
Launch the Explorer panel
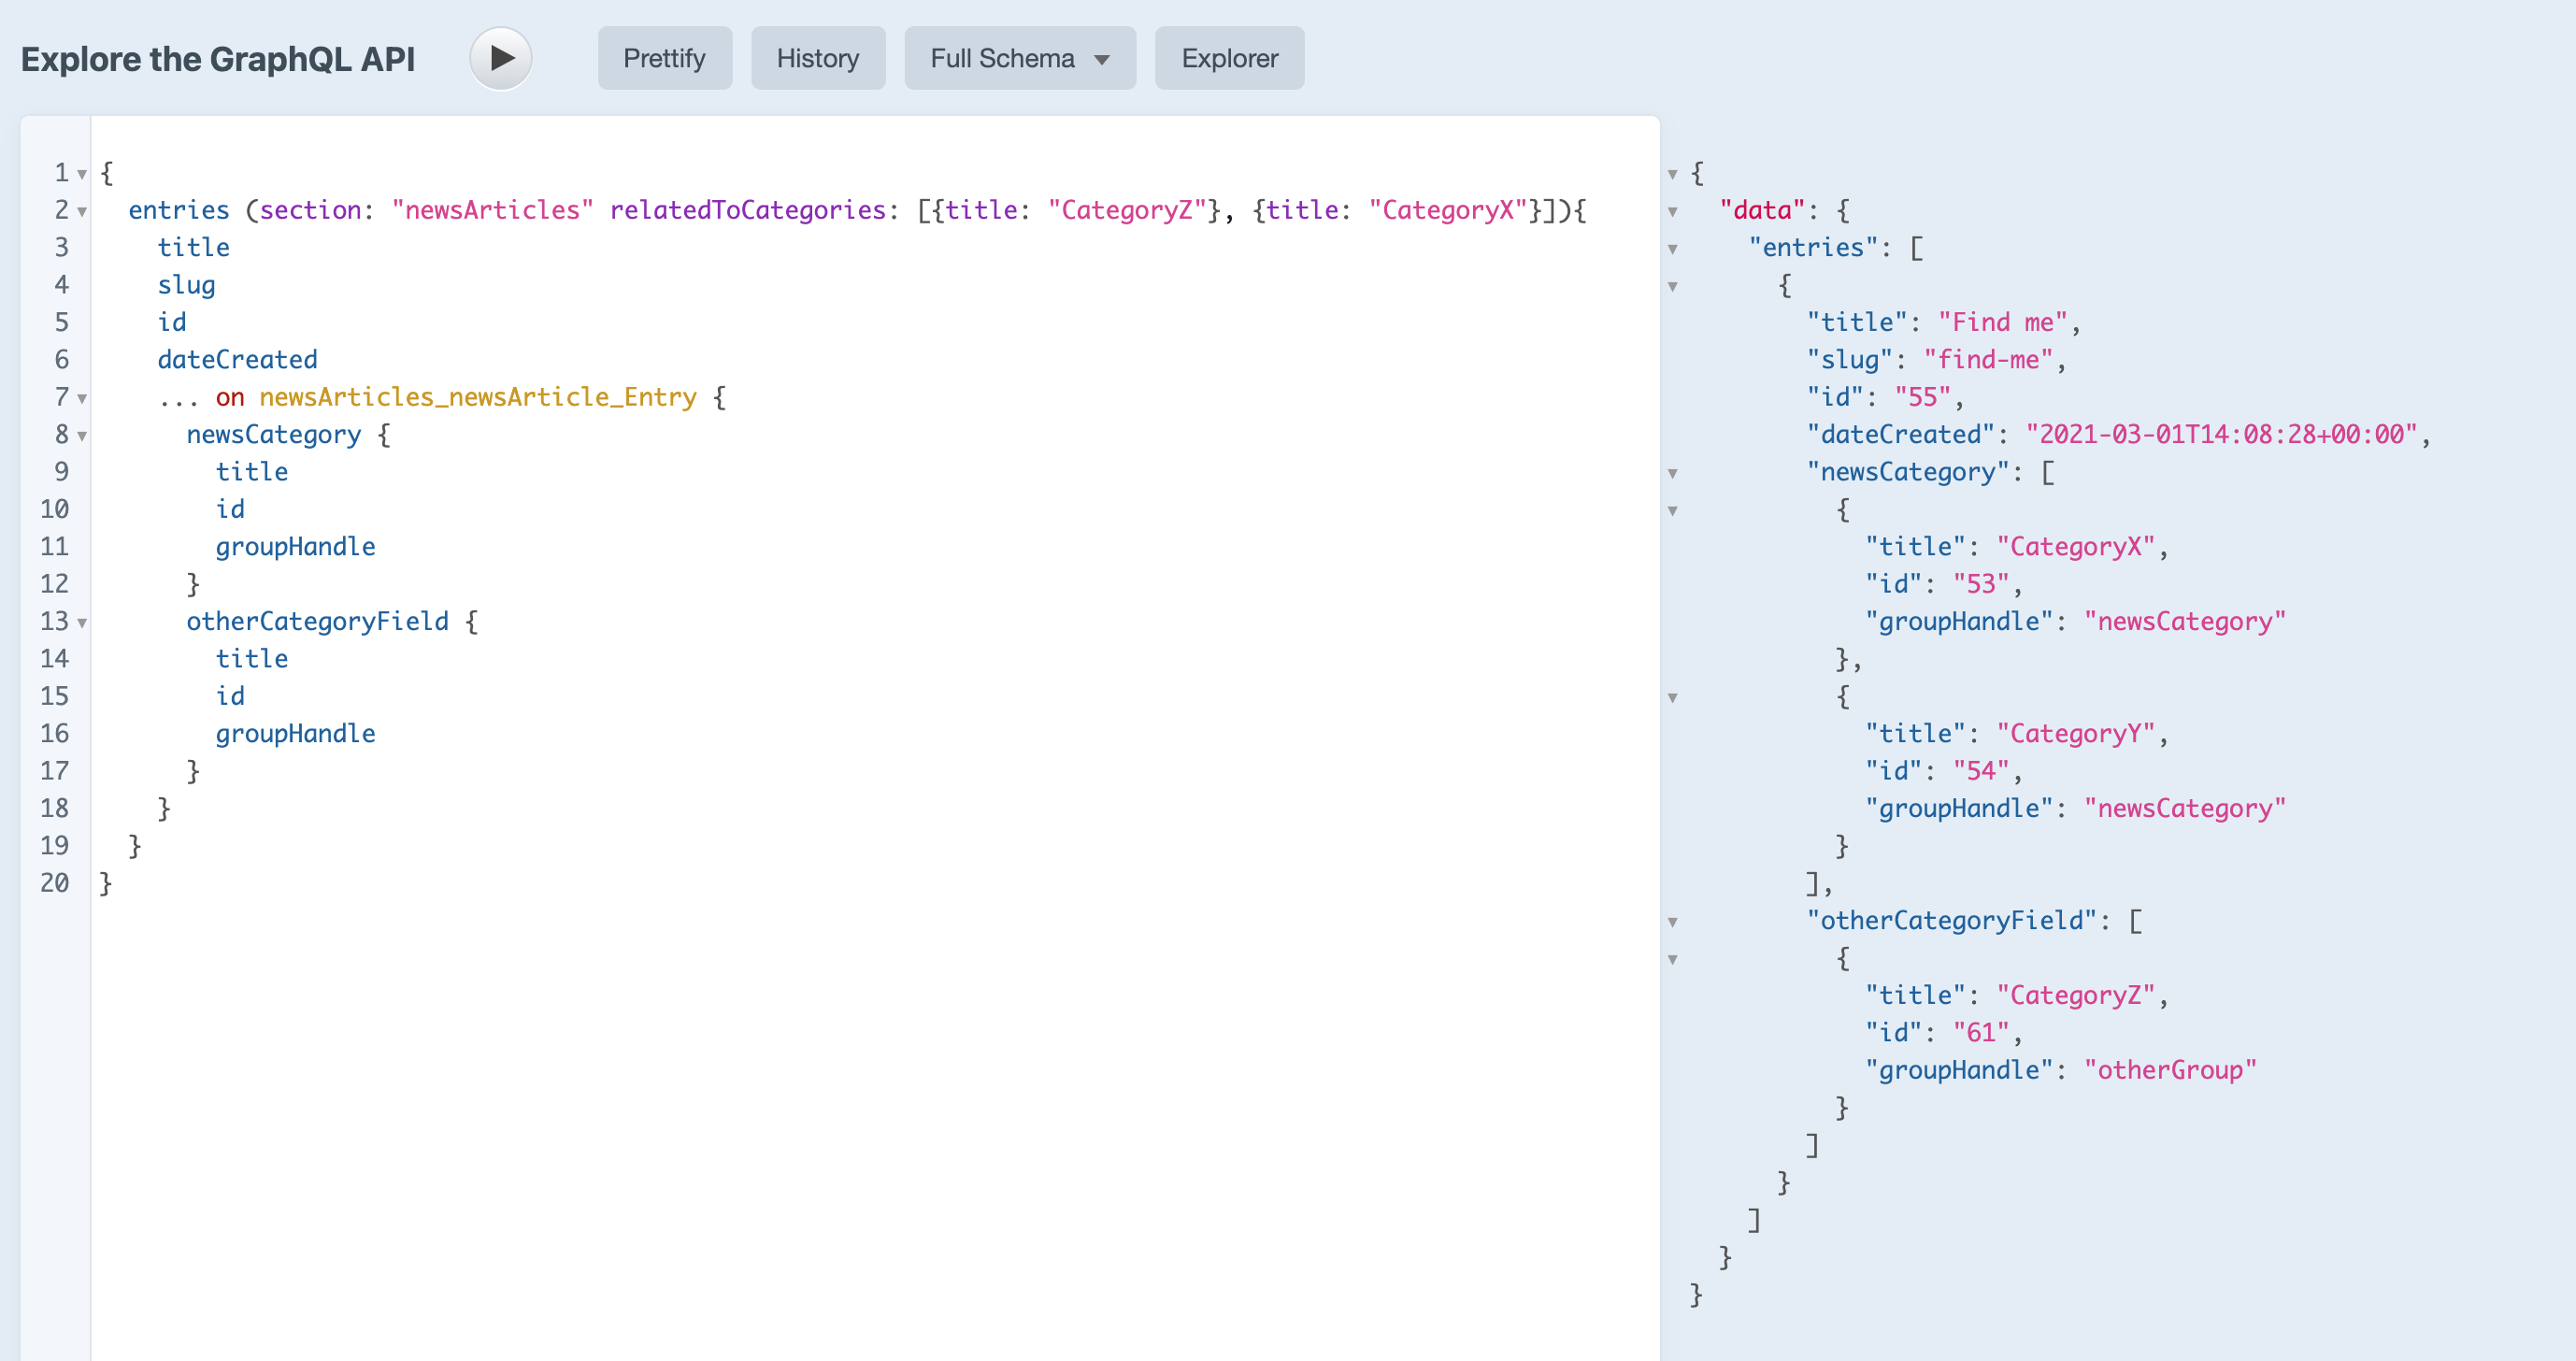pos(1229,58)
